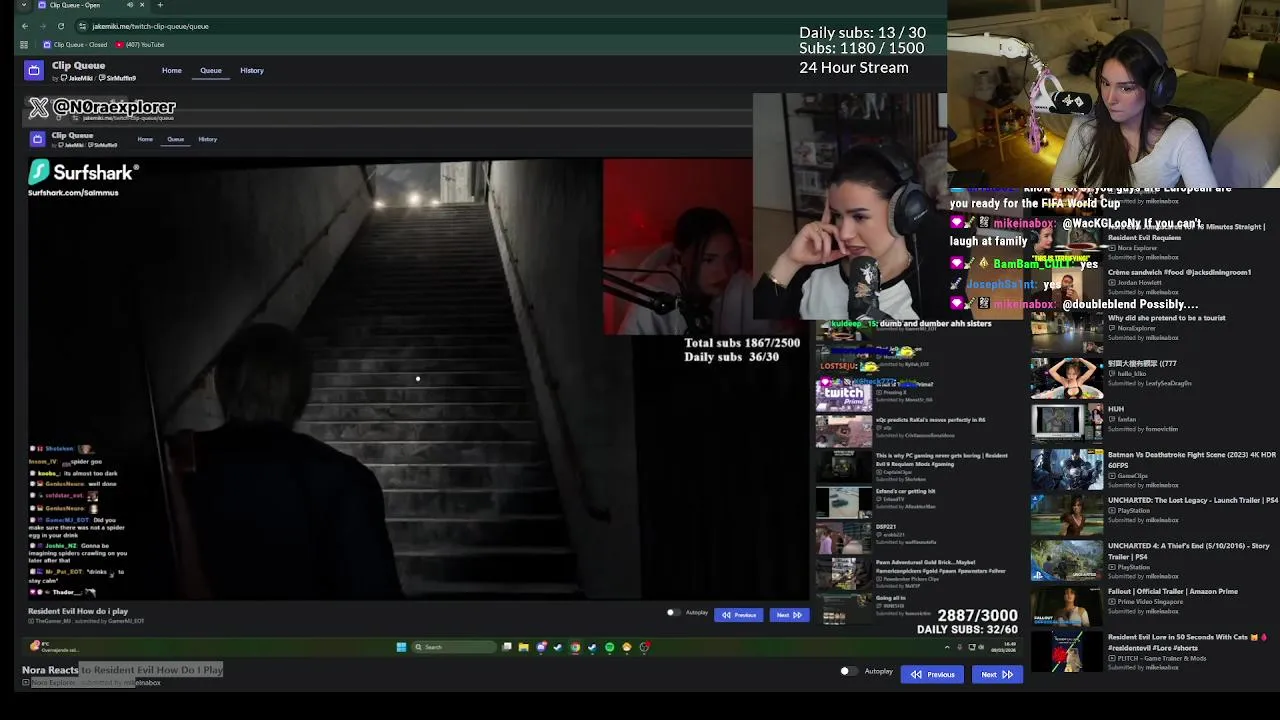Open the 'xQc predicts RaKai's moves' embedded queue thumbnail
Screen dimensions: 1280x720
click(x=844, y=430)
